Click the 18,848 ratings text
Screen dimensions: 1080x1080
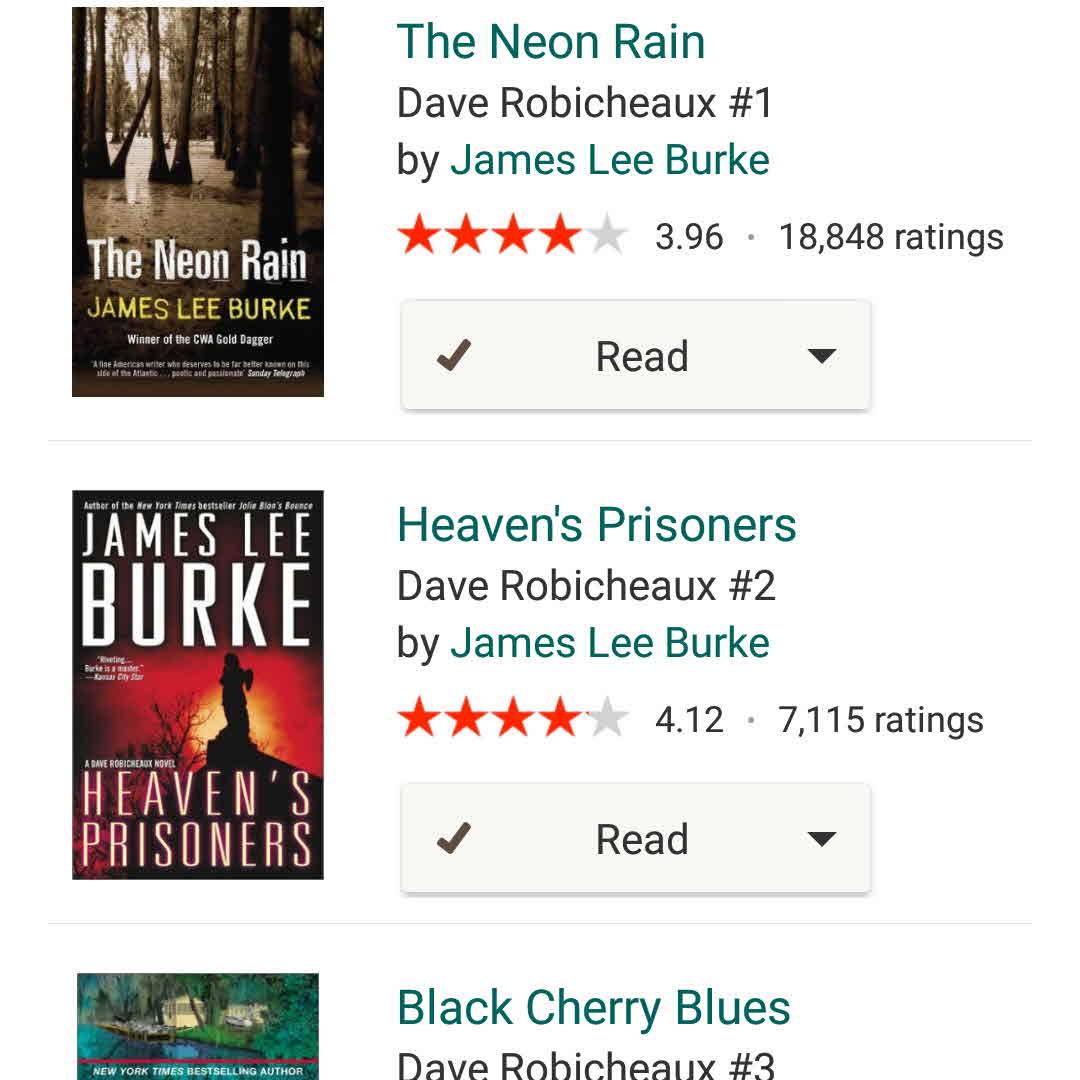[x=891, y=237]
